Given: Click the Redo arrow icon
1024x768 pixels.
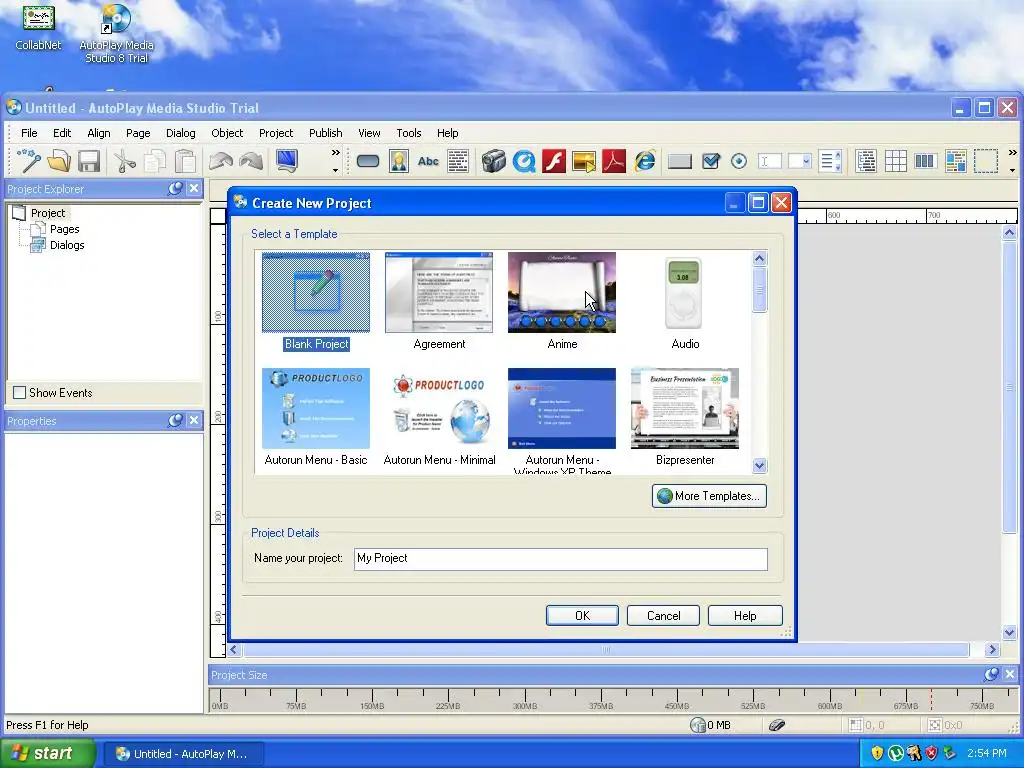Looking at the screenshot, I should pos(251,161).
